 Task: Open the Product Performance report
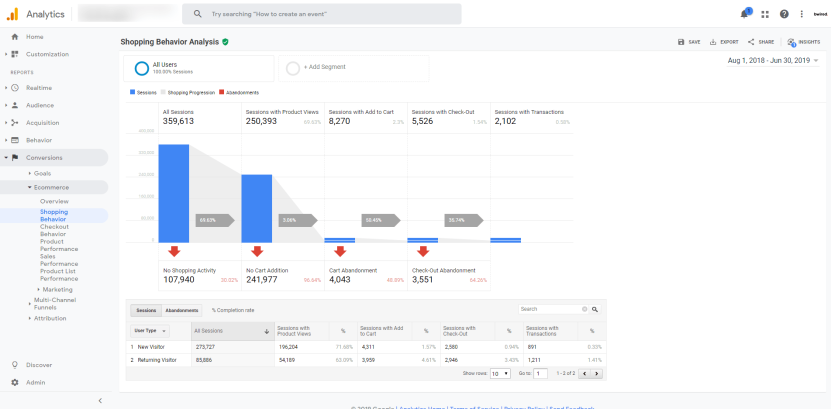59,245
